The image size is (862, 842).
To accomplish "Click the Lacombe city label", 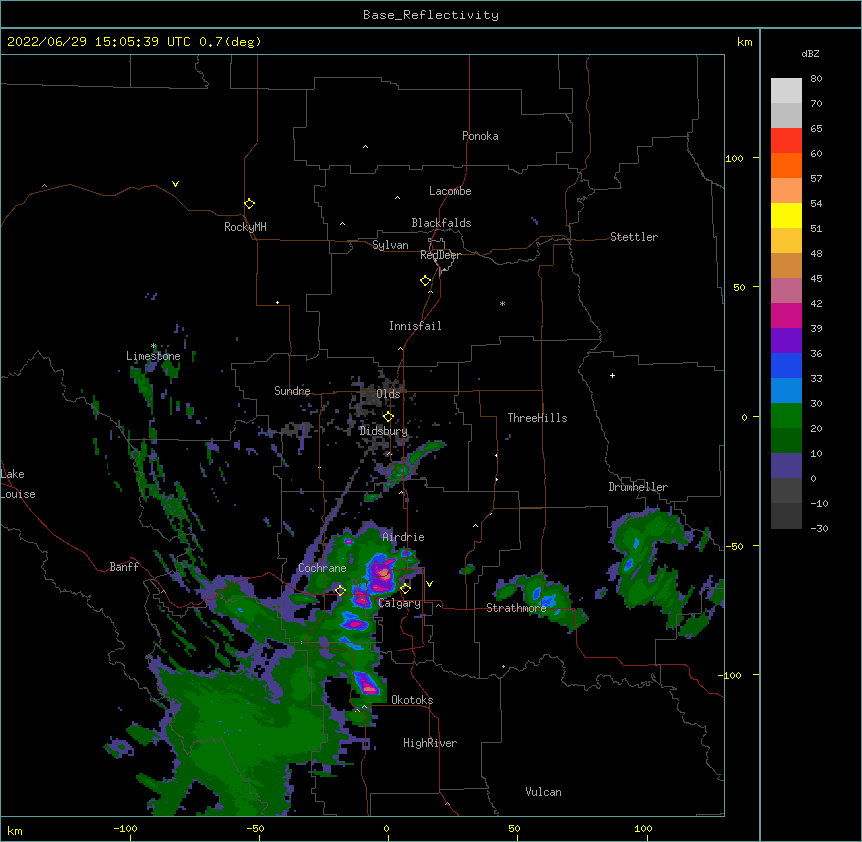I will point(450,191).
